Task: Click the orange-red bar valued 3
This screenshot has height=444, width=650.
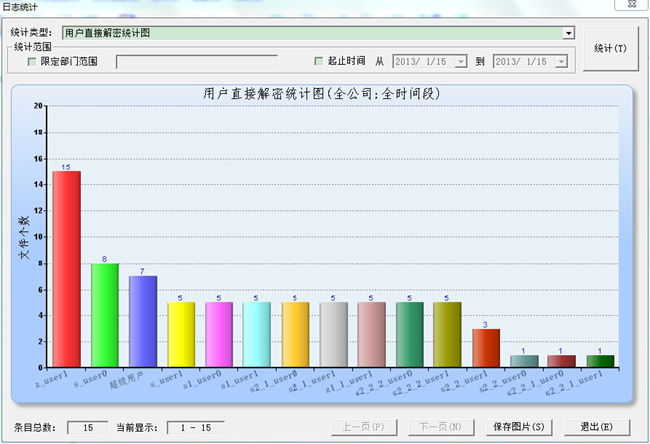Action: click(x=486, y=346)
